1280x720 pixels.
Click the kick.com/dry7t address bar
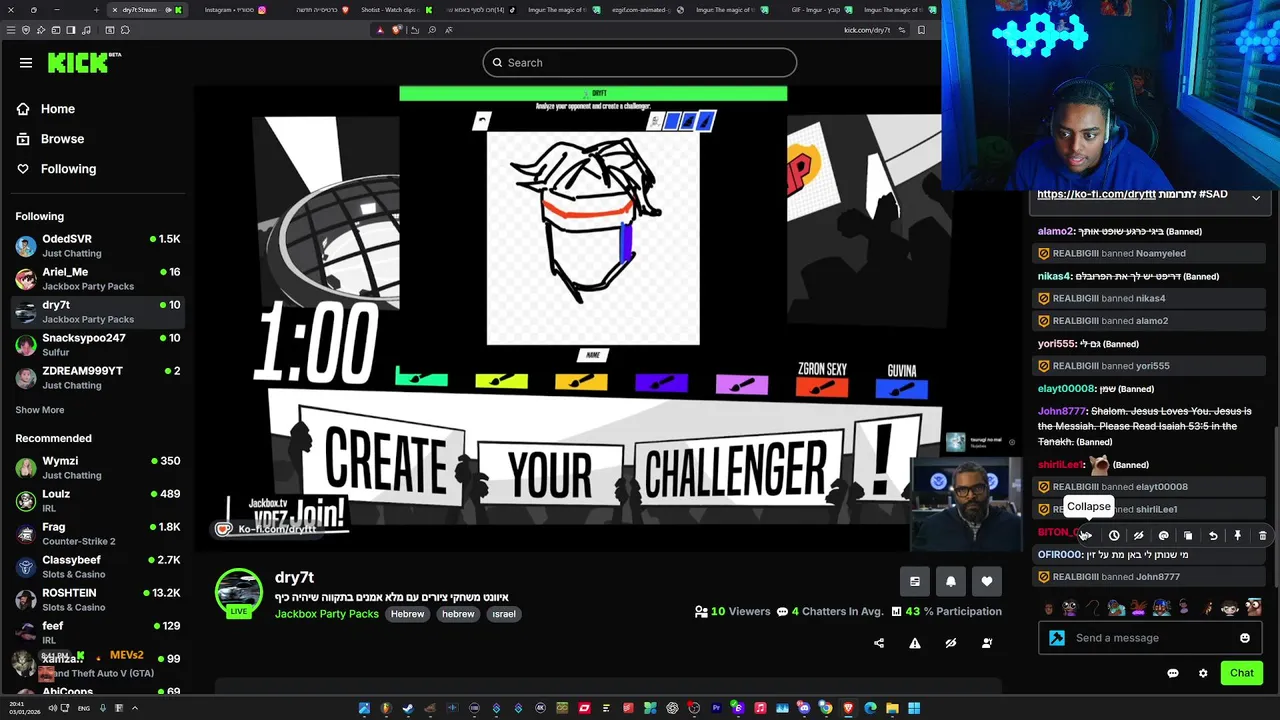(866, 30)
